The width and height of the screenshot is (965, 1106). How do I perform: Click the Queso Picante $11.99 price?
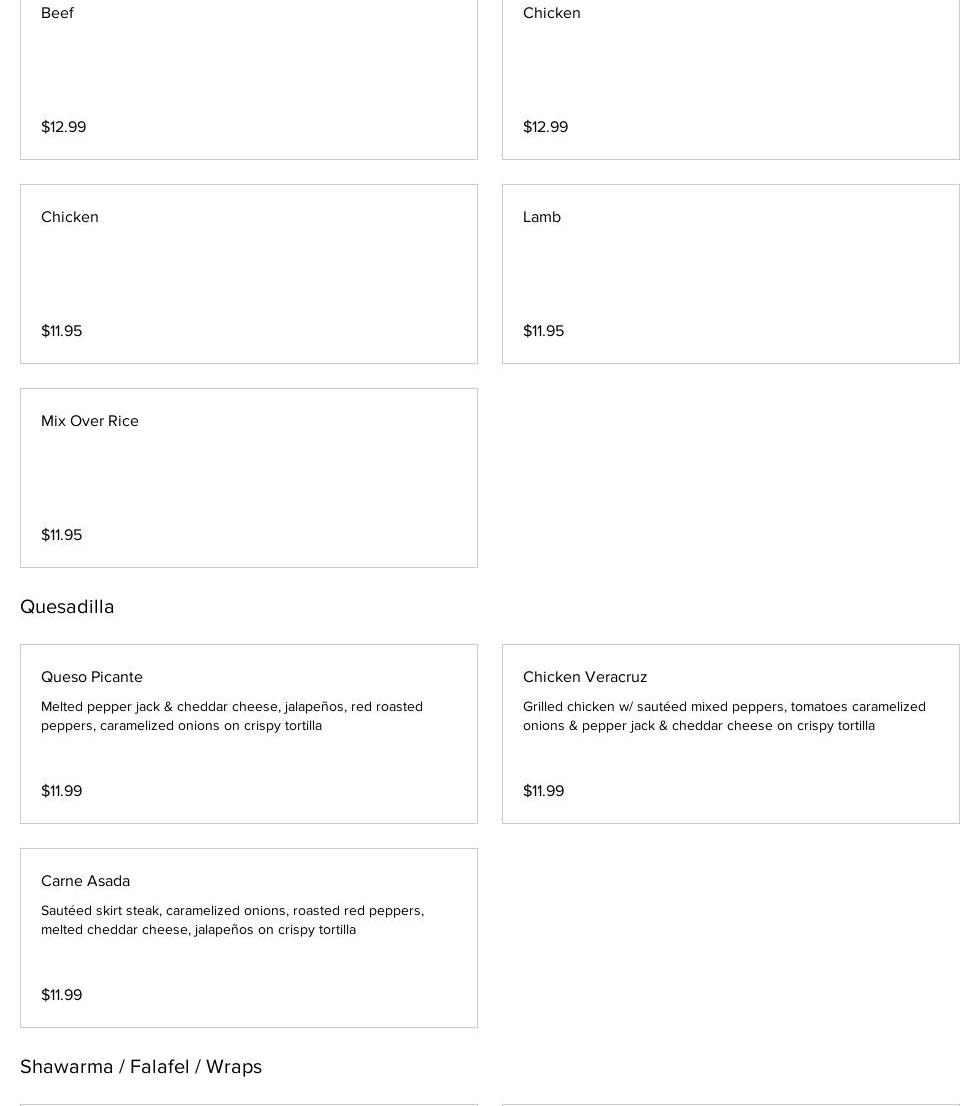(62, 791)
